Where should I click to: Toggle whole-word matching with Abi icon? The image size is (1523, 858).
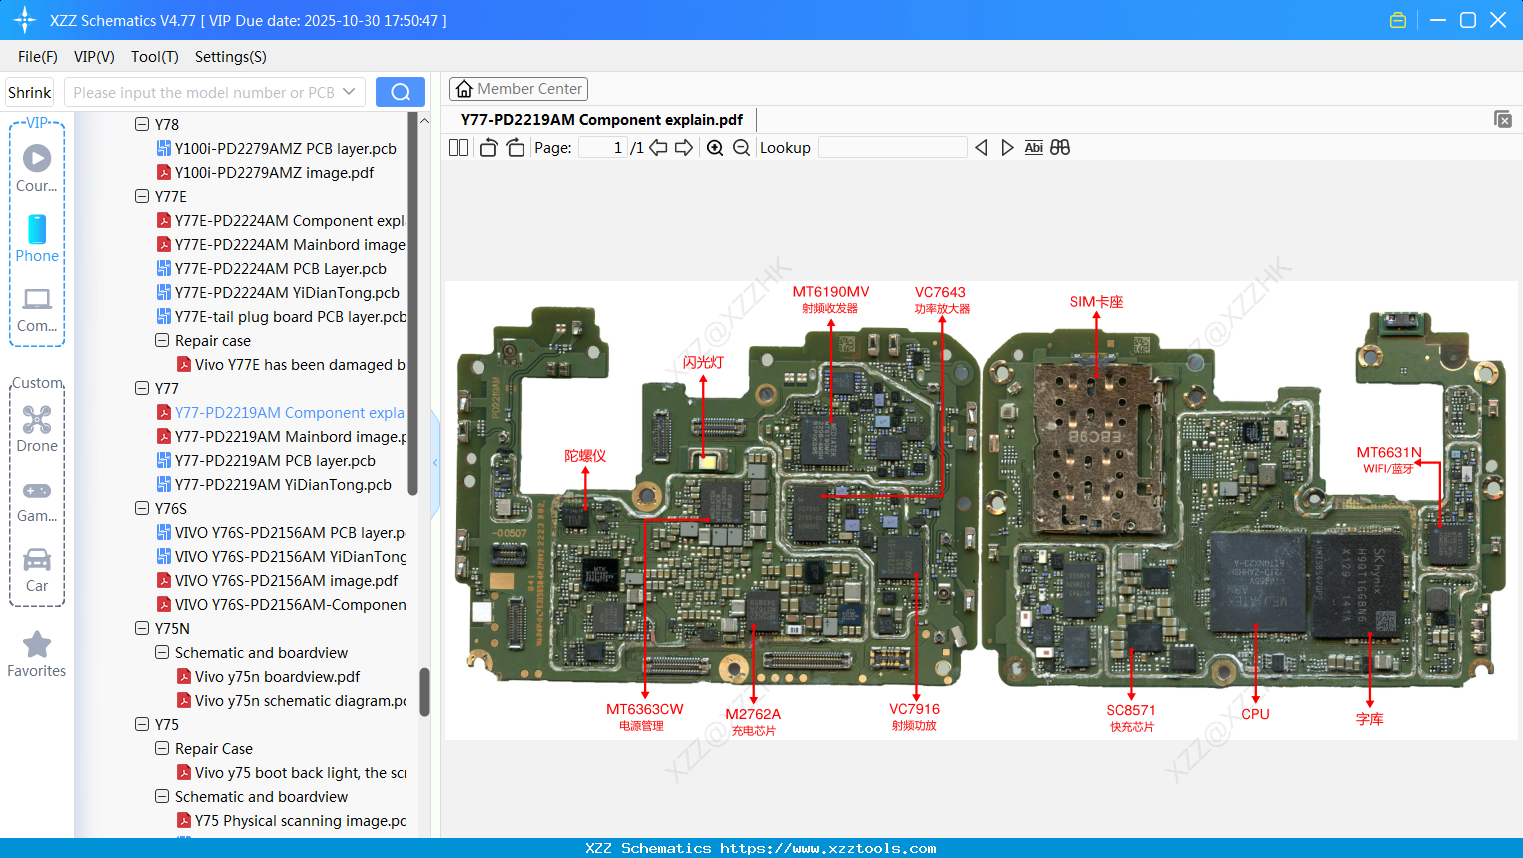[1033, 147]
